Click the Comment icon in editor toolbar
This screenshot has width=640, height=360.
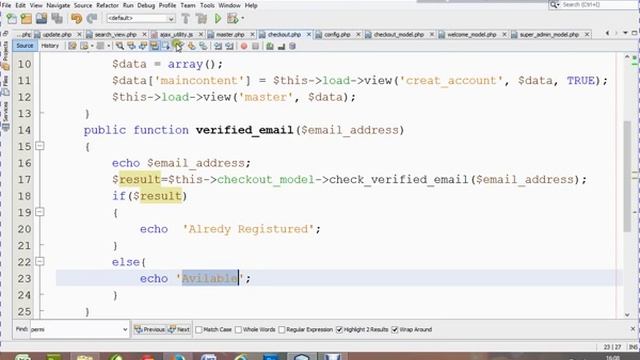[270, 46]
